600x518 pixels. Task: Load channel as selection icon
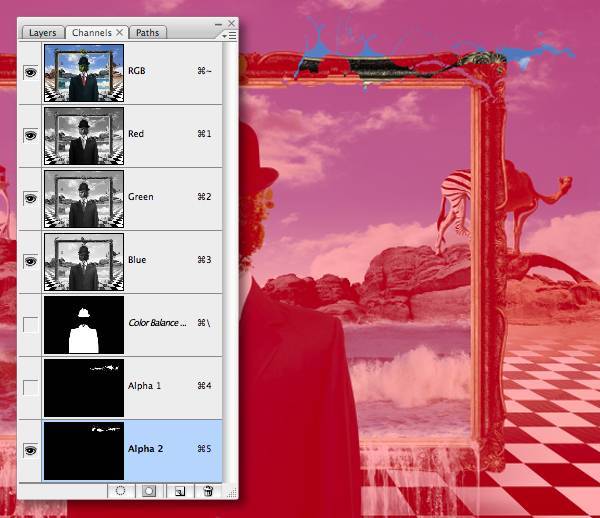click(x=121, y=491)
